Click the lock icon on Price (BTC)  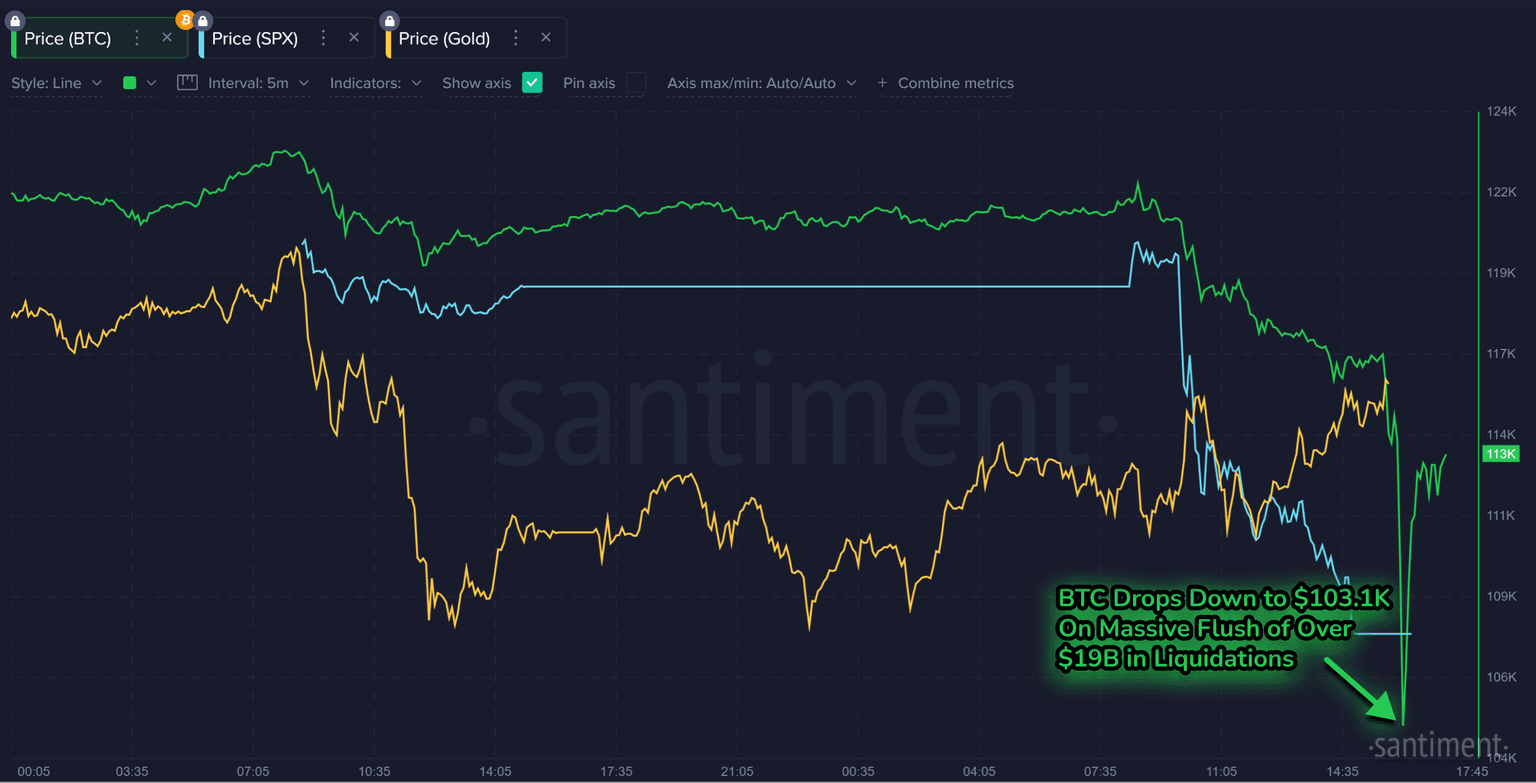[16, 19]
